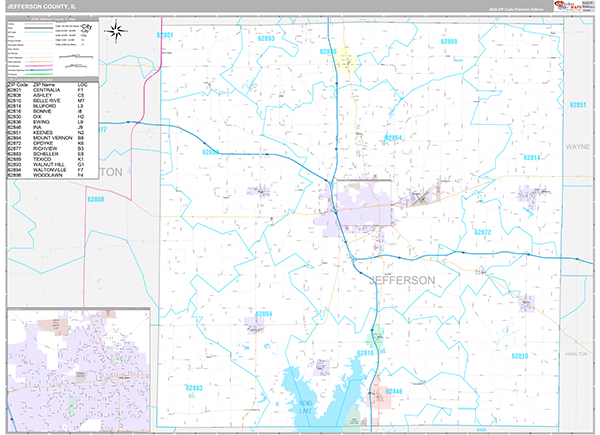Click the ZIP code 62814 label

pos(532,158)
